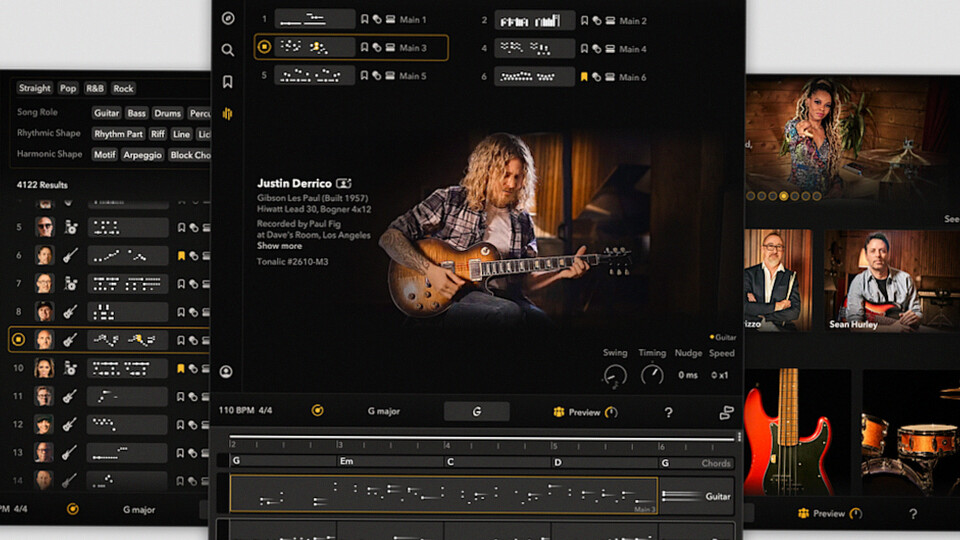
Task: Filter Rhythmic Shape by Line
Action: pos(181,134)
